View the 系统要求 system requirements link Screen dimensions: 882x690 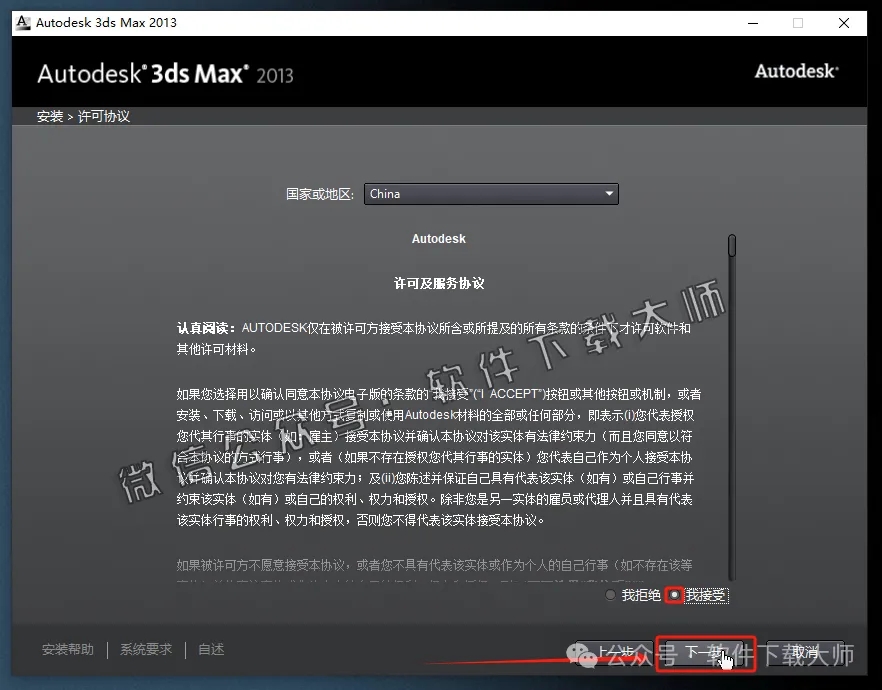(x=145, y=648)
